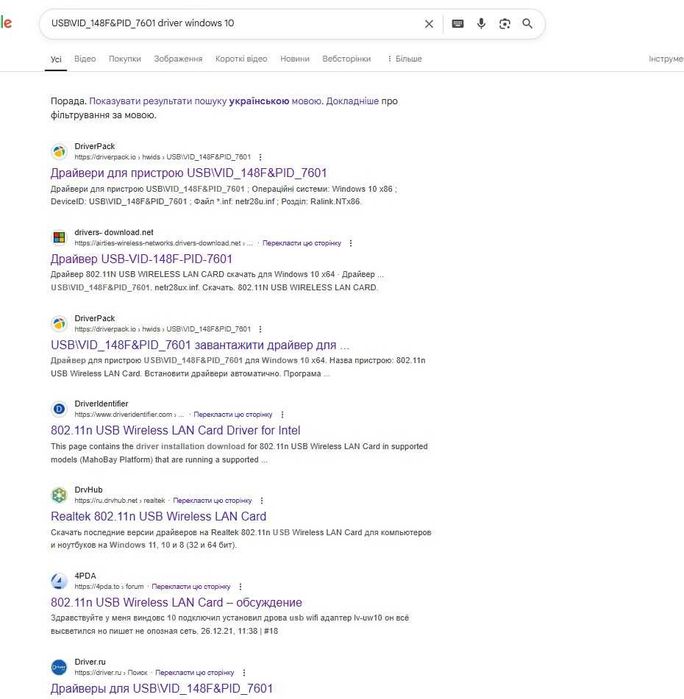This screenshot has height=699, width=684.
Task: Open search by image (Lens) icon
Action: pyautogui.click(x=504, y=24)
